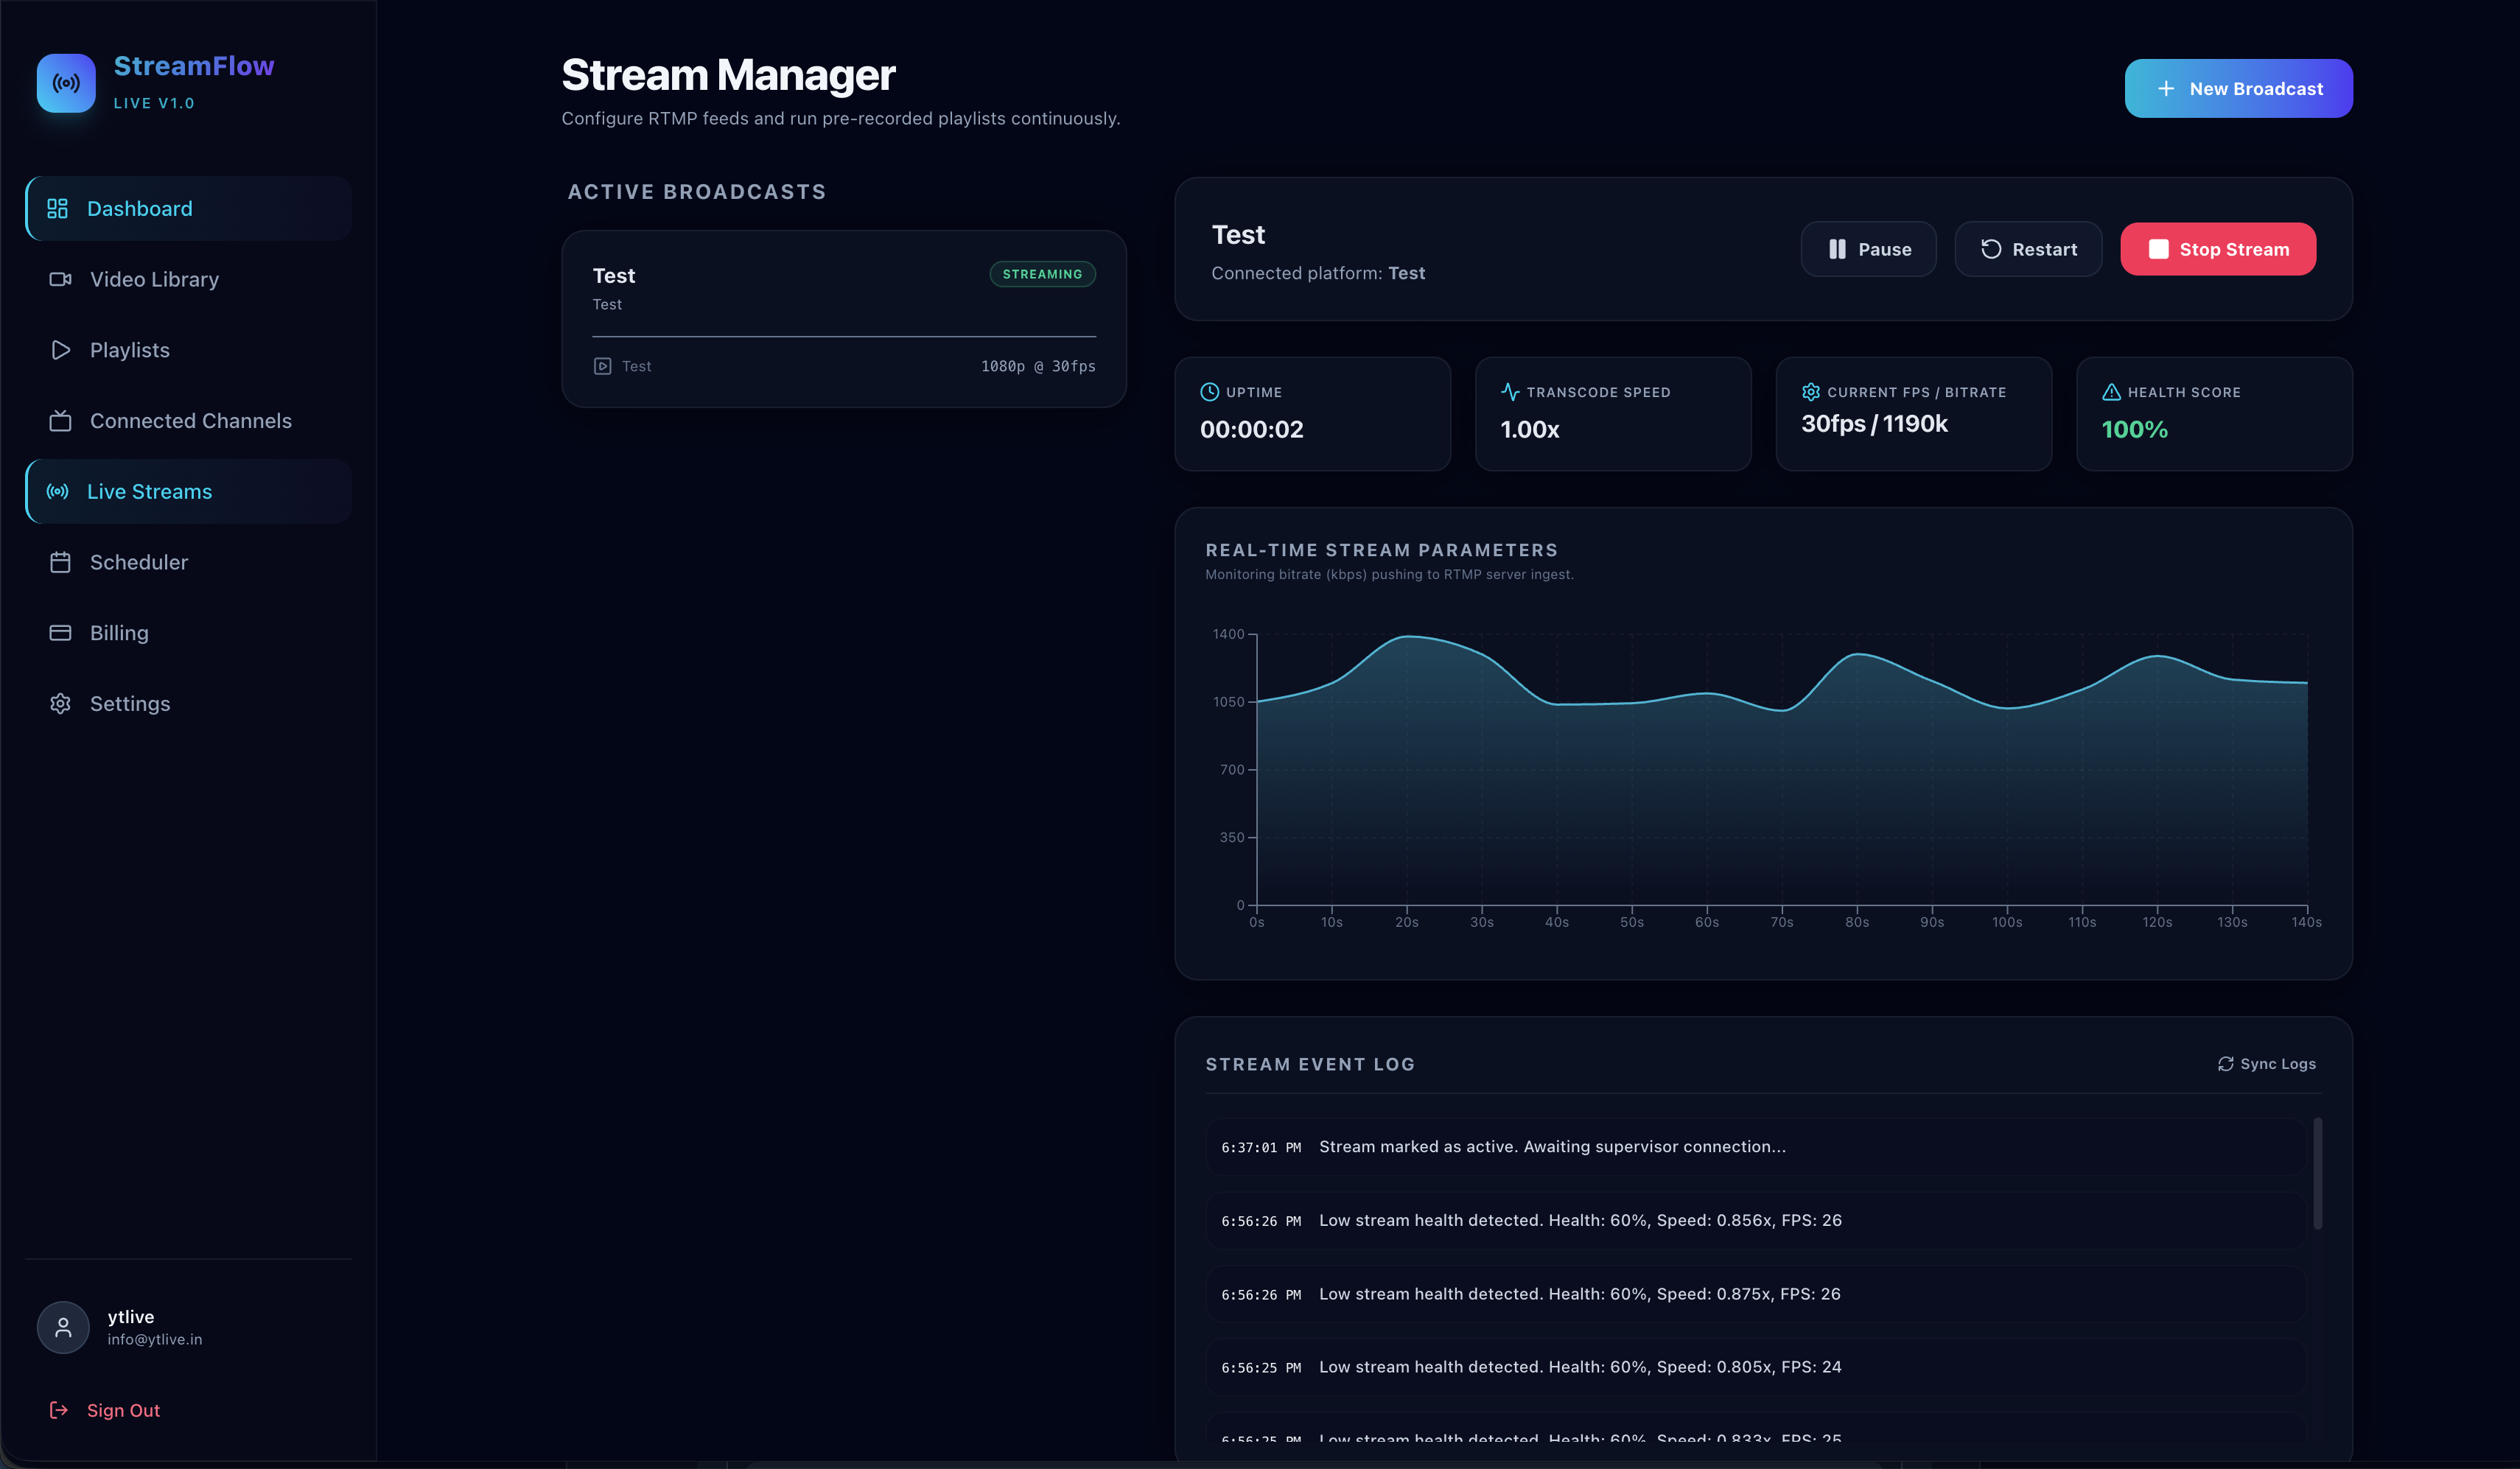2520x1469 pixels.
Task: Click the Live Streams radio-wave icon
Action: pyautogui.click(x=57, y=491)
